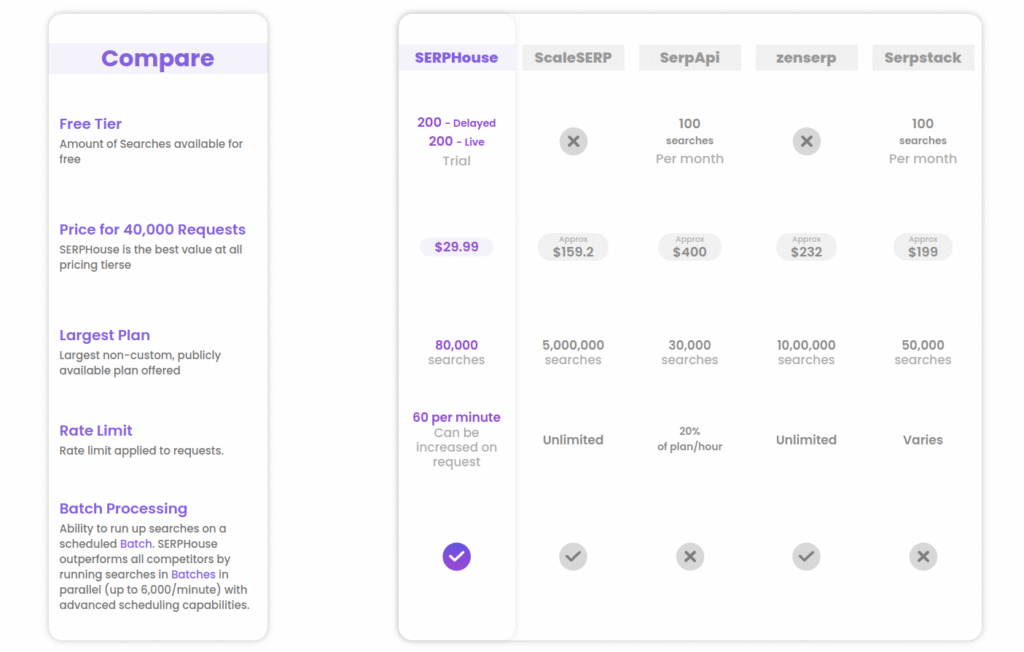Click the Approx $400 SerpApi price badge
1024x652 pixels.
(x=689, y=247)
